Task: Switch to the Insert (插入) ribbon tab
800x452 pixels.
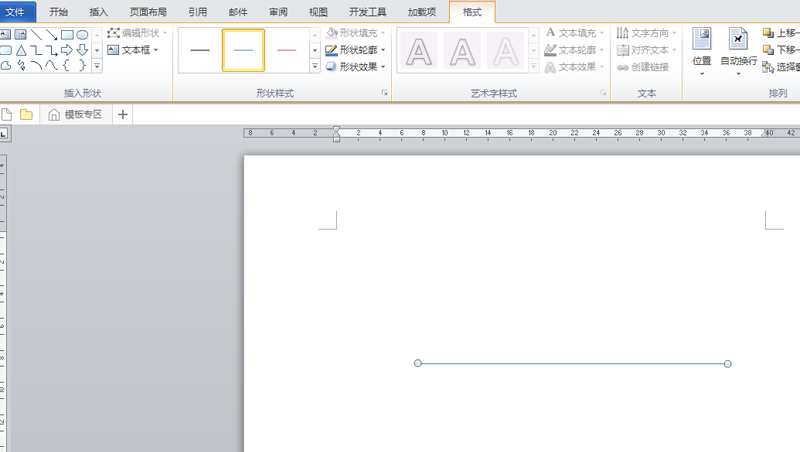Action: tap(98, 12)
